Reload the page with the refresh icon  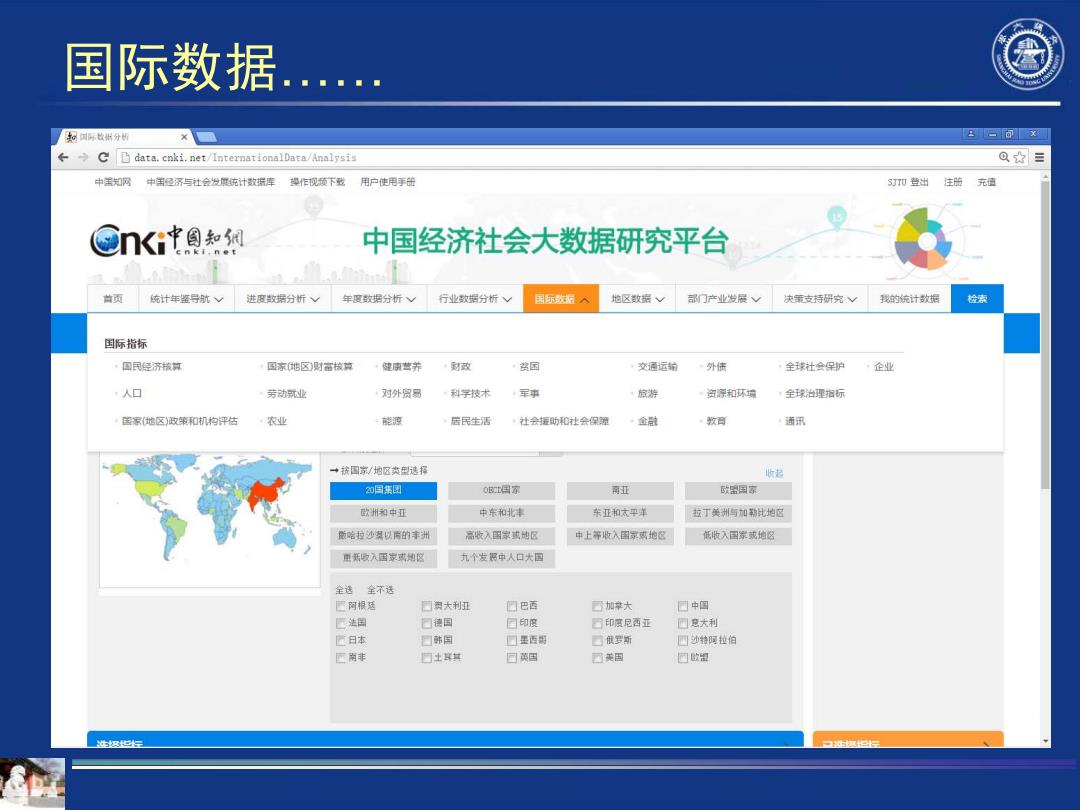pyautogui.click(x=103, y=158)
